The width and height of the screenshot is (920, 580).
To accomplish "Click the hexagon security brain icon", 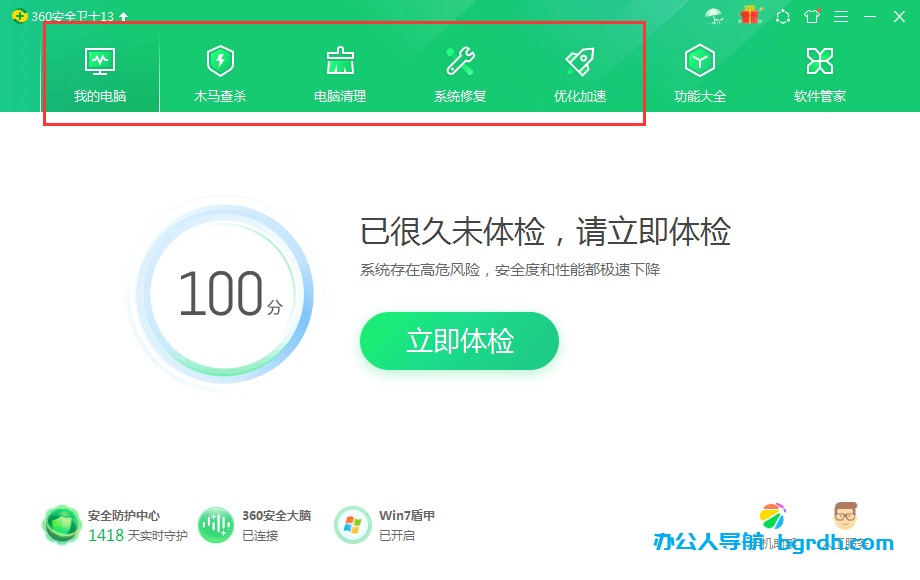I will pos(785,16).
